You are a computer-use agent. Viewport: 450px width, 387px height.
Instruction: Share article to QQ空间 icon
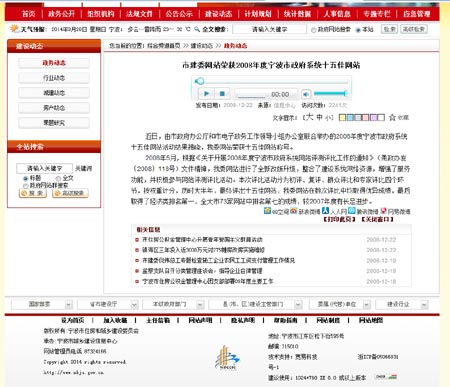(267, 211)
